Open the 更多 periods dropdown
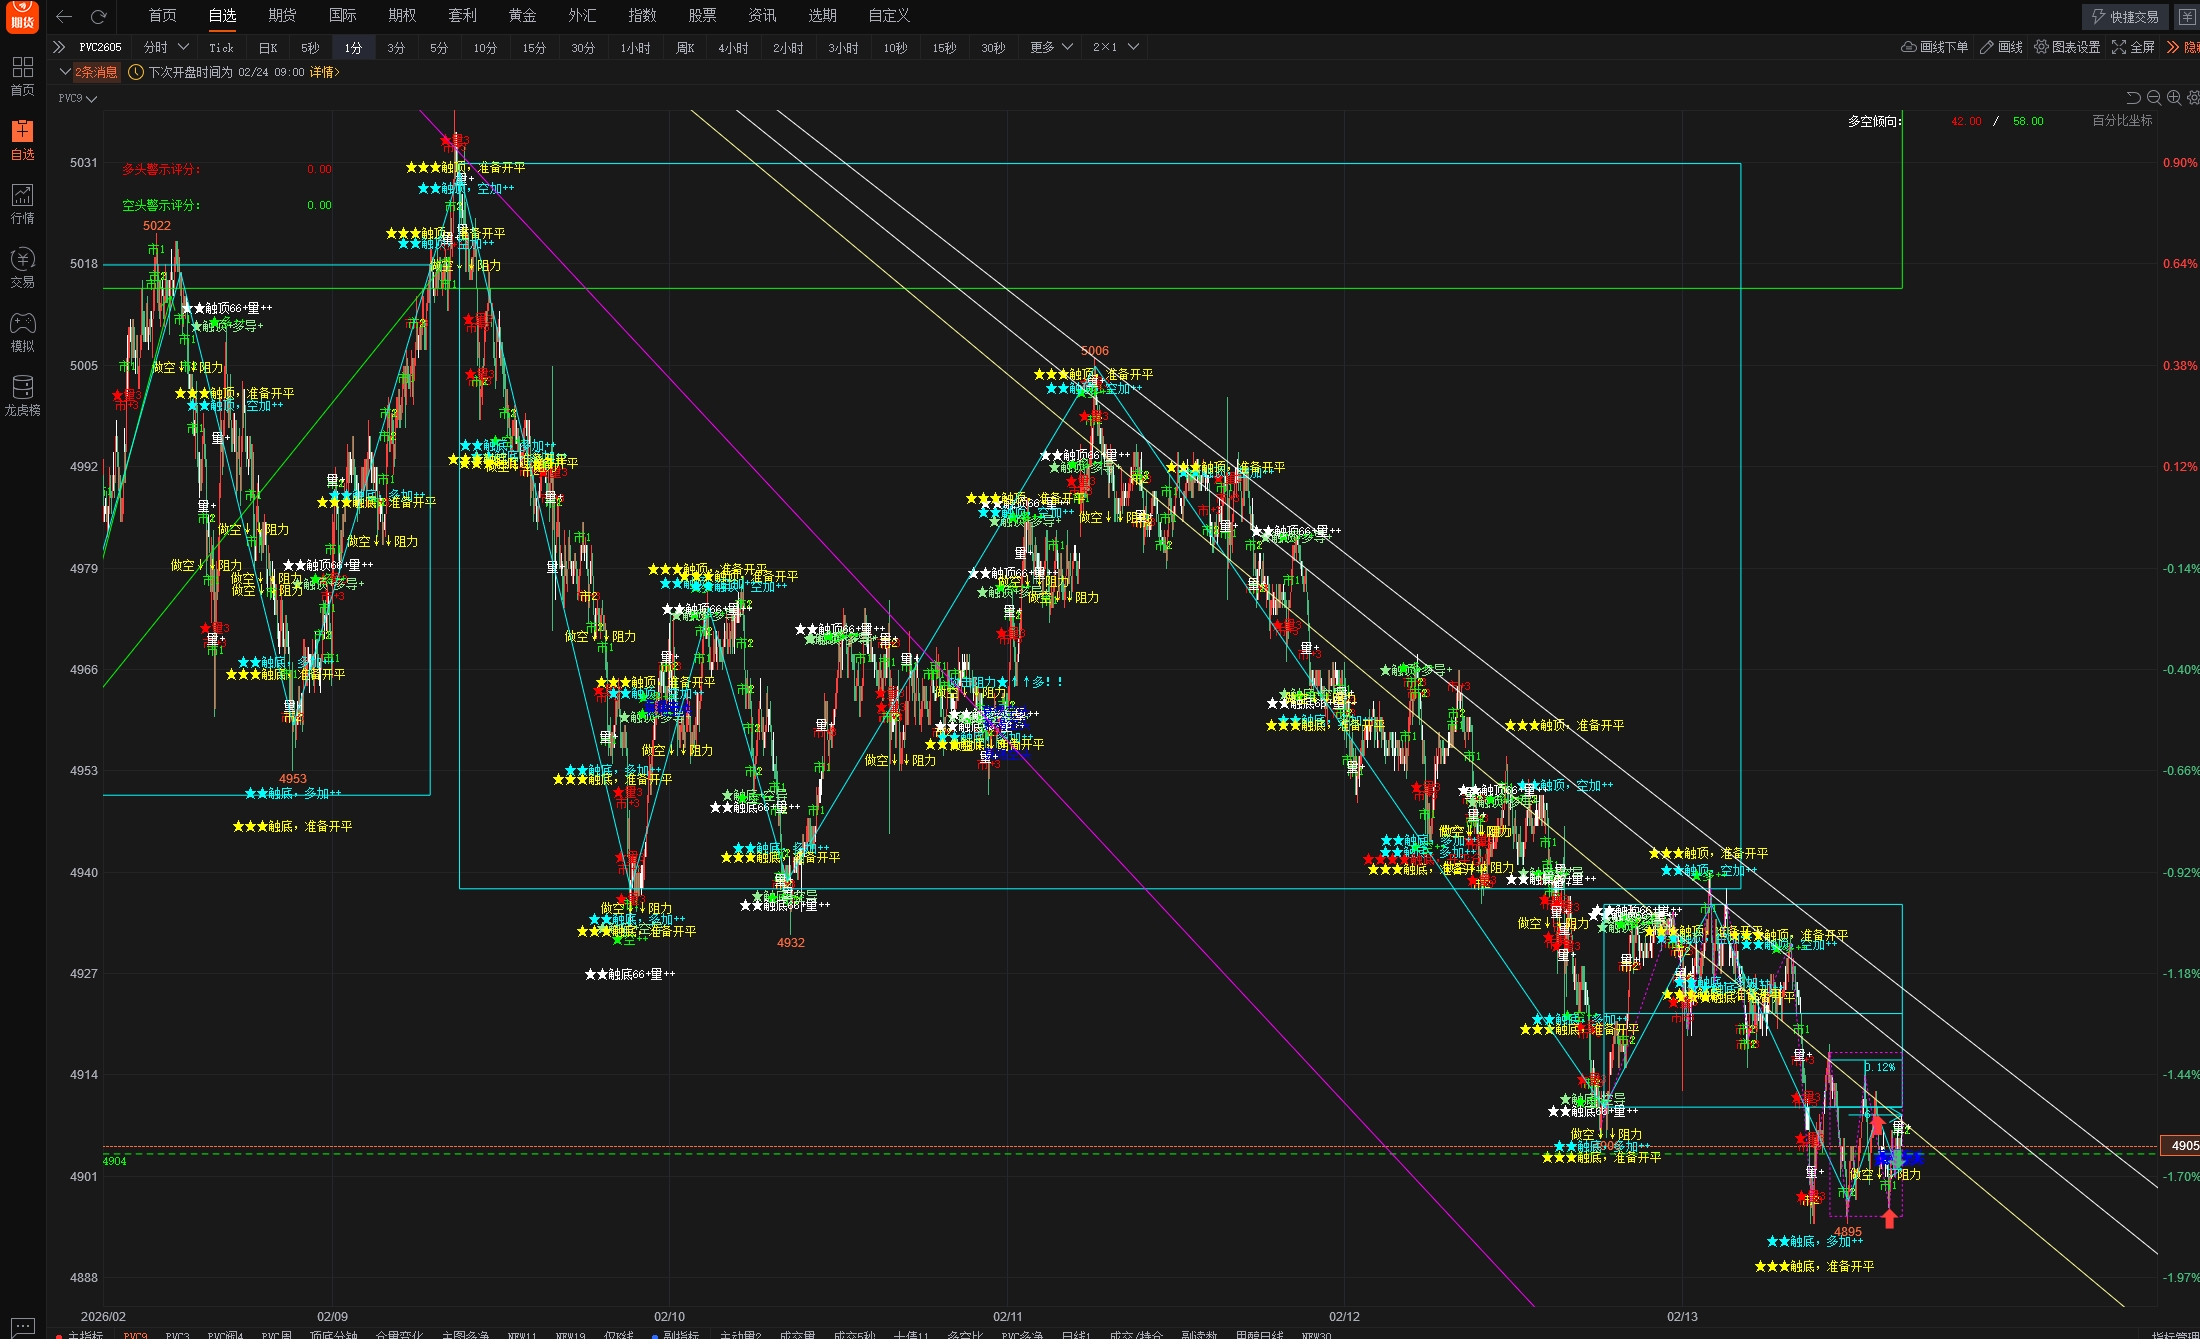The image size is (2200, 1339). 1052,47
